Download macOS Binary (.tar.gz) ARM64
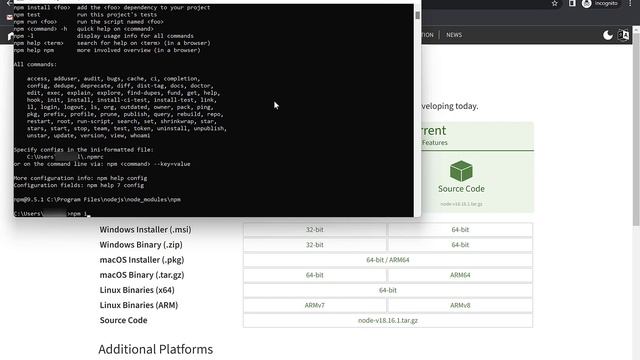 pos(460,275)
